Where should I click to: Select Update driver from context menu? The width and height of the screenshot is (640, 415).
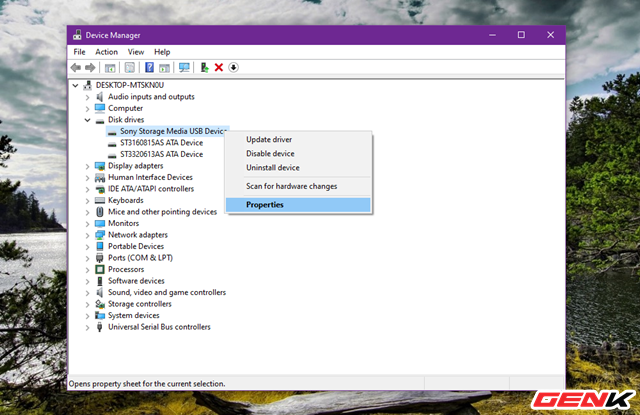pyautogui.click(x=269, y=139)
